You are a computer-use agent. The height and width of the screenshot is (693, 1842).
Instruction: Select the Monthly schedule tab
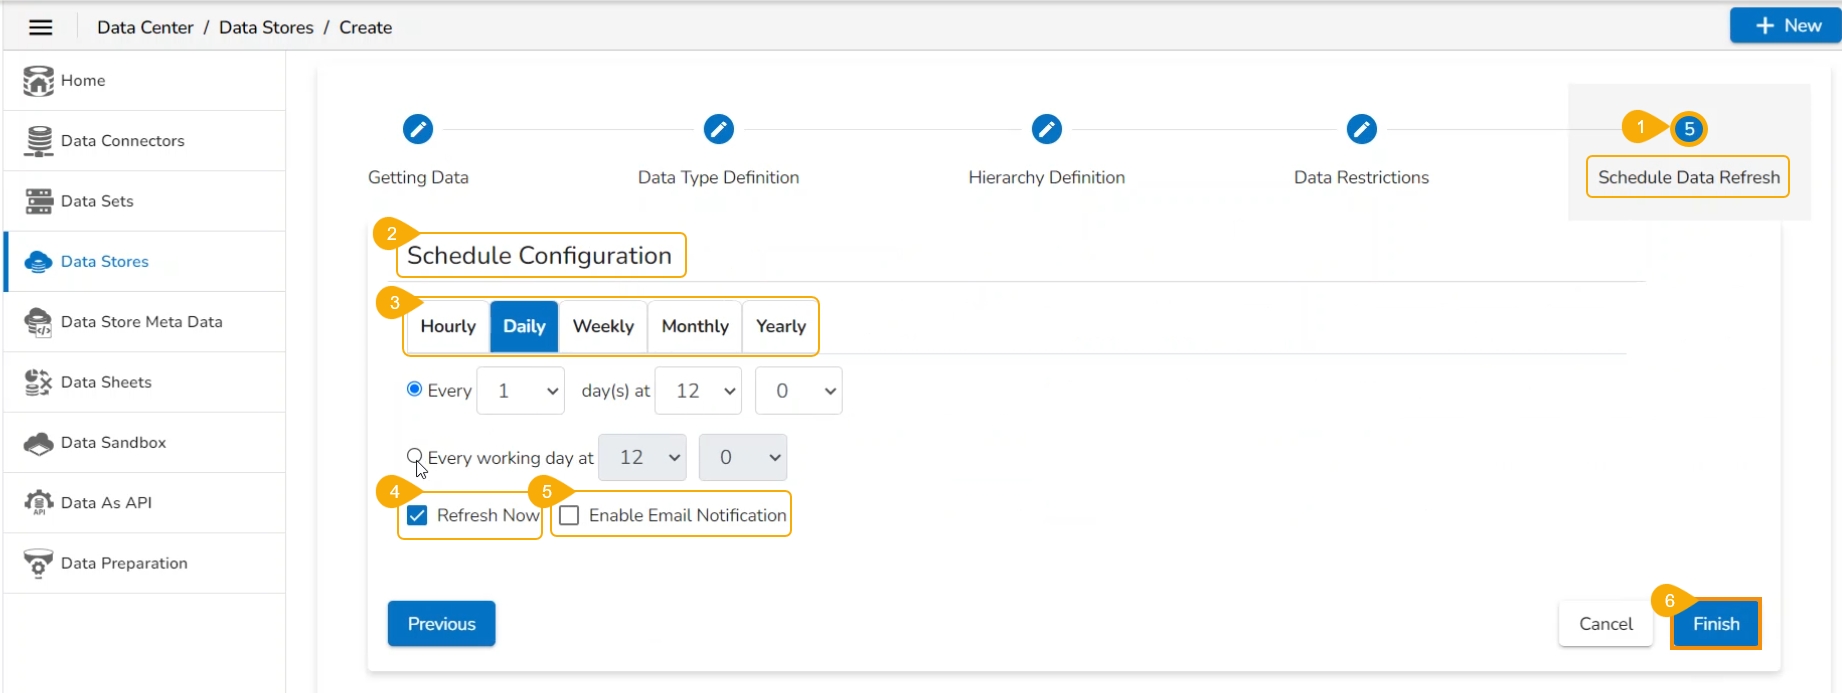click(695, 327)
